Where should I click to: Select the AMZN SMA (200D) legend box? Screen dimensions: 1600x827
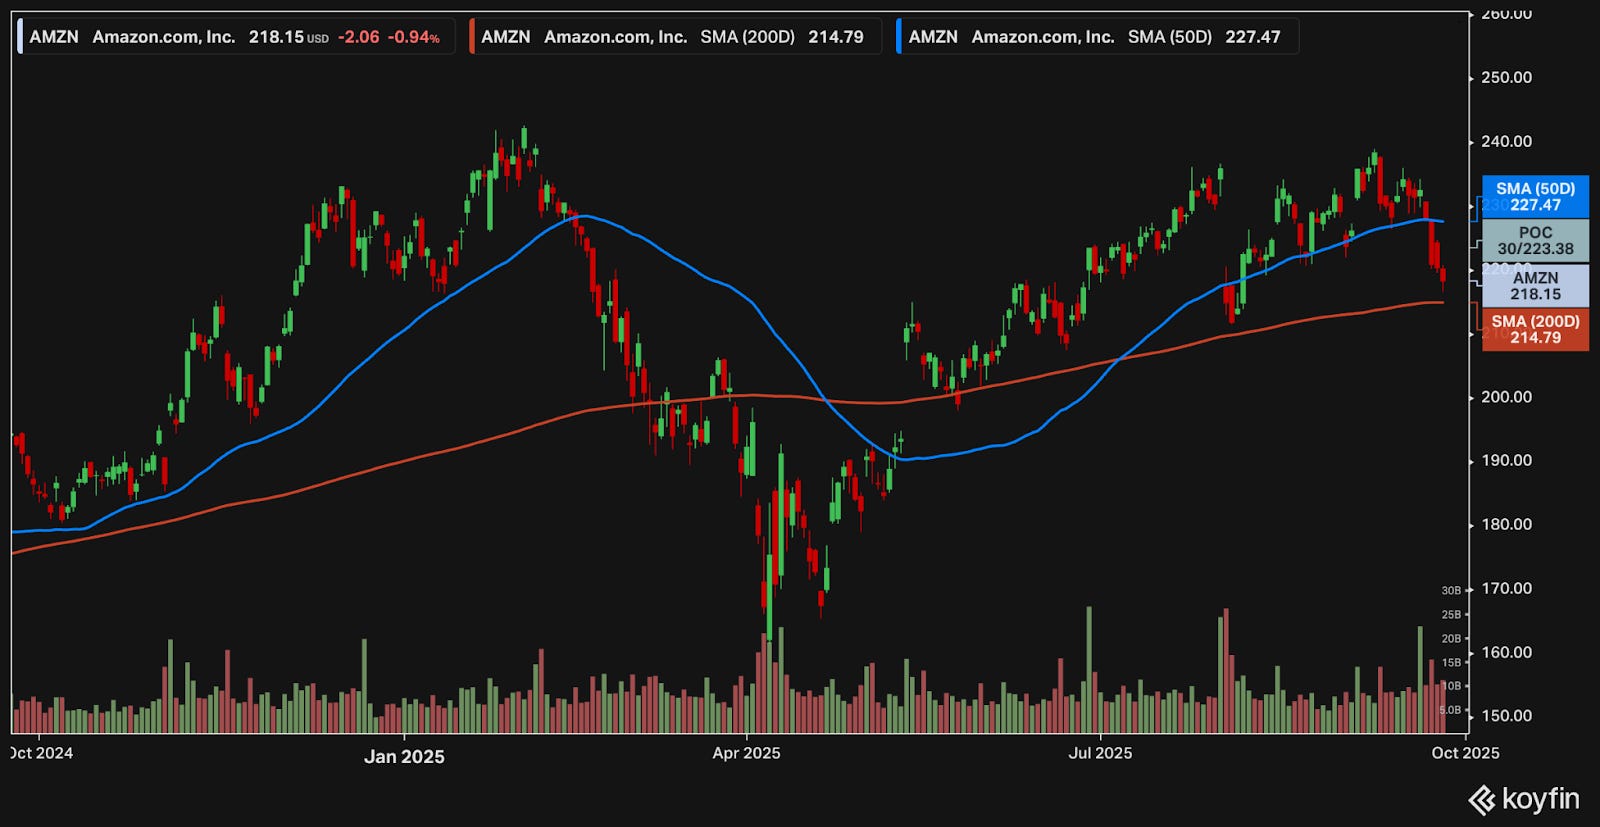point(675,37)
